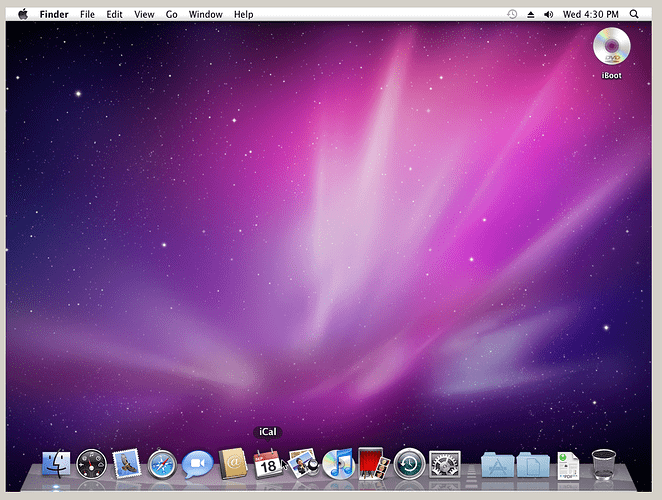Viewport: 662px width, 500px height.
Task: Open the Edit menu
Action: tap(114, 14)
